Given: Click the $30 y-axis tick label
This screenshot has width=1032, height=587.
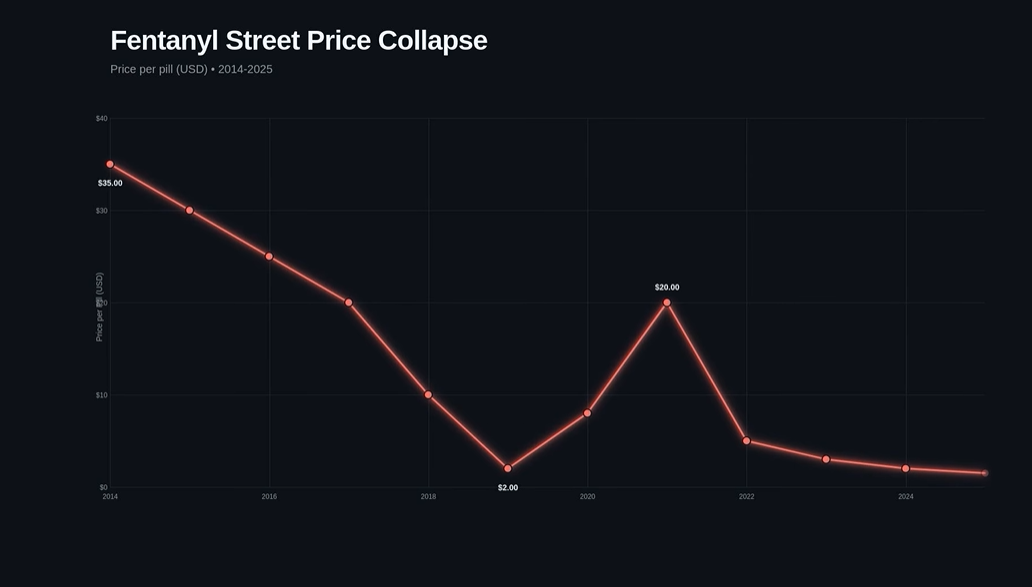Looking at the screenshot, I should [x=102, y=210].
